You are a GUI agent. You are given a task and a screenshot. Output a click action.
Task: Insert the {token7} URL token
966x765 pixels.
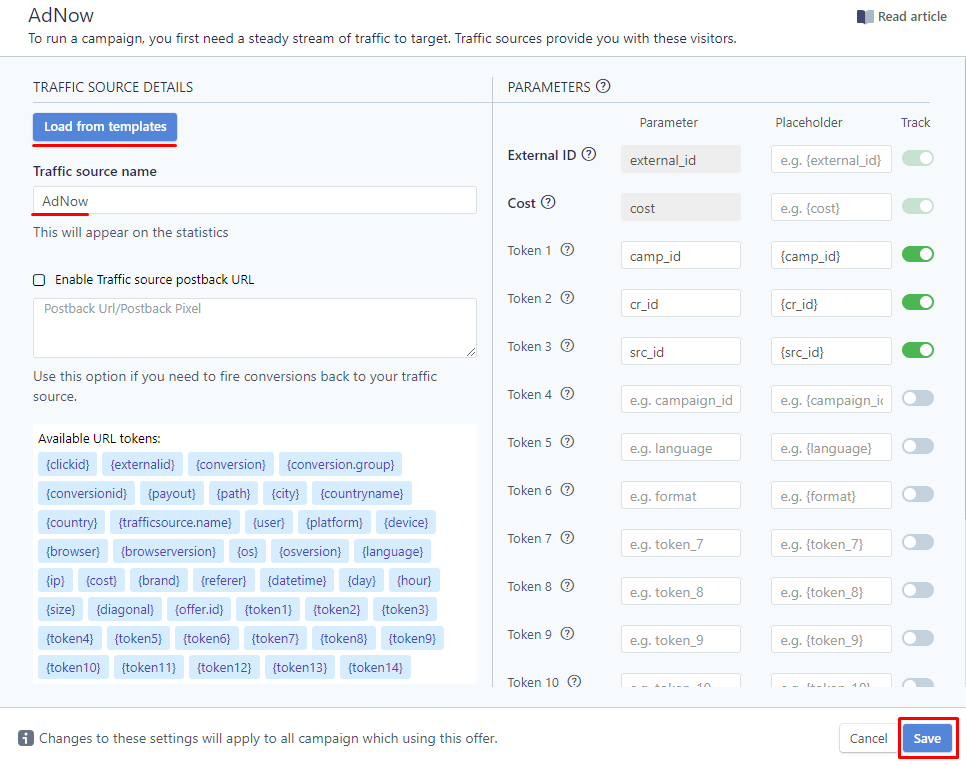point(275,638)
